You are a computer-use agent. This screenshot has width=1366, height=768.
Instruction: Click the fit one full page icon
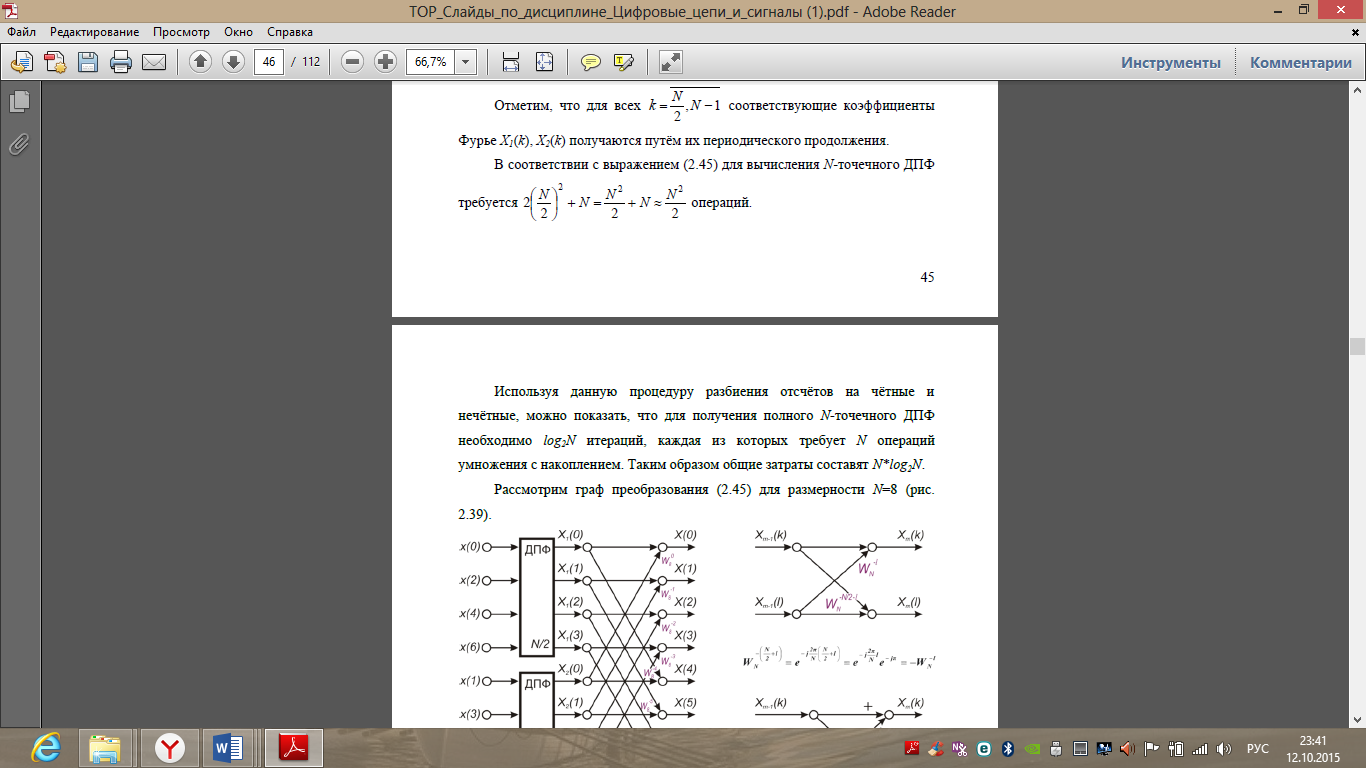pyautogui.click(x=544, y=62)
